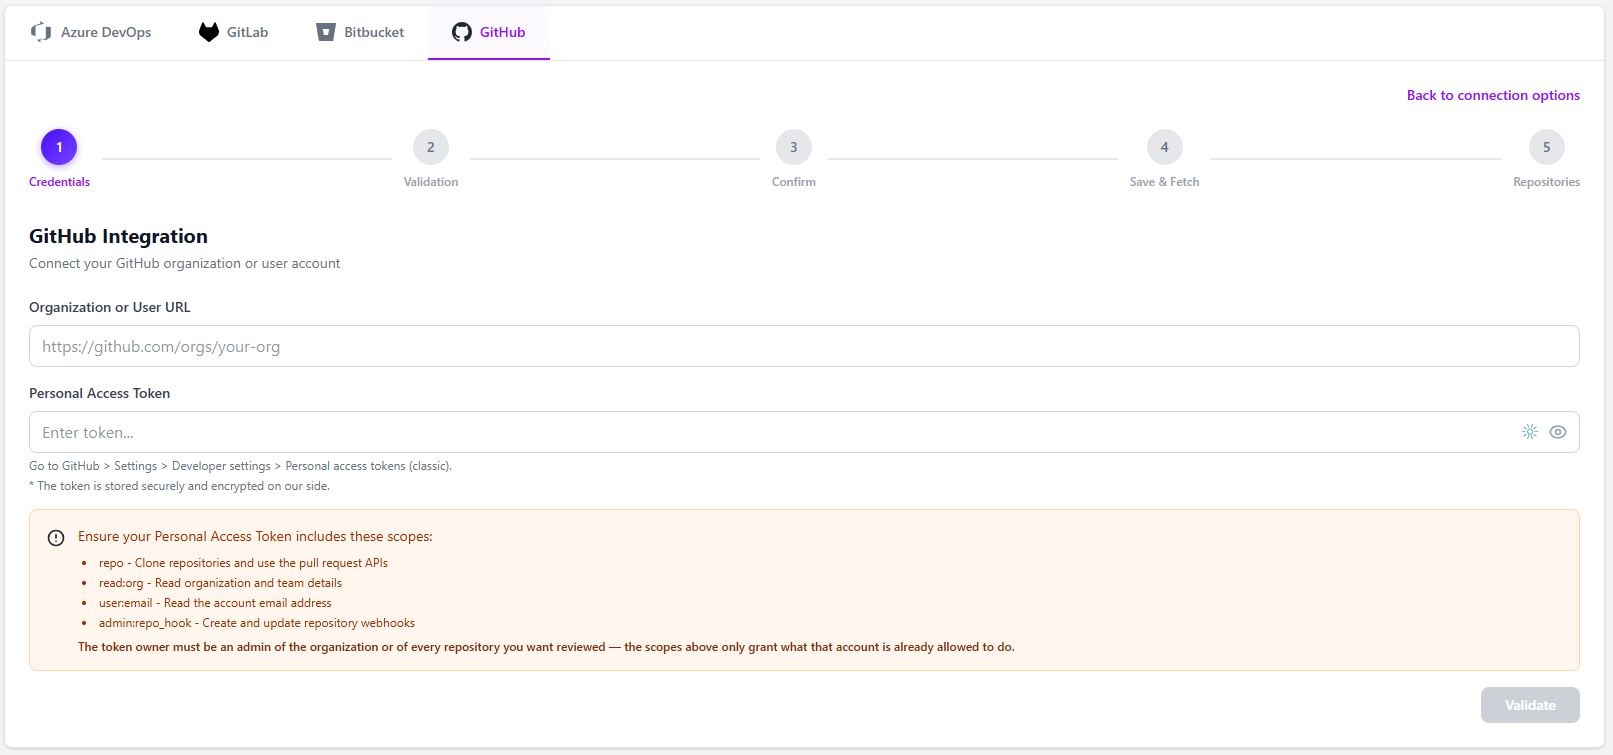Toggle token visibility with the eye icon
The image size is (1613, 755).
tap(1558, 432)
